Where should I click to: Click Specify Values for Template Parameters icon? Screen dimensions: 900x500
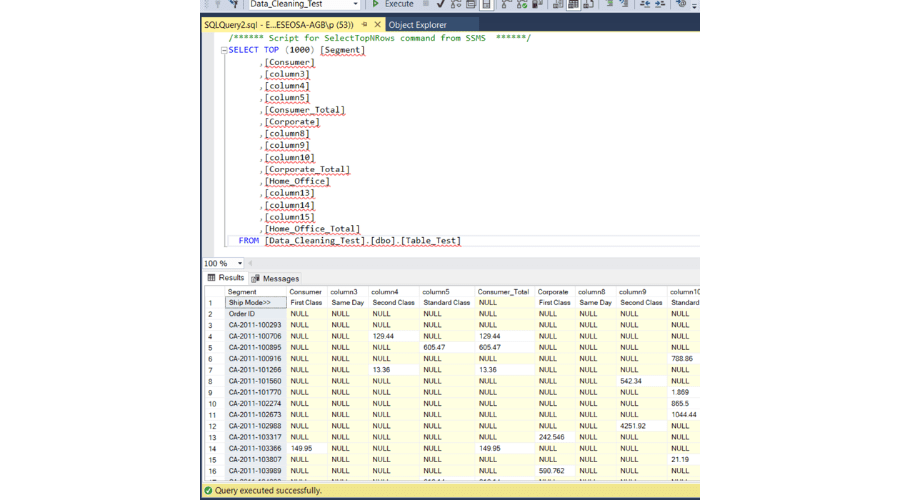pos(681,3)
